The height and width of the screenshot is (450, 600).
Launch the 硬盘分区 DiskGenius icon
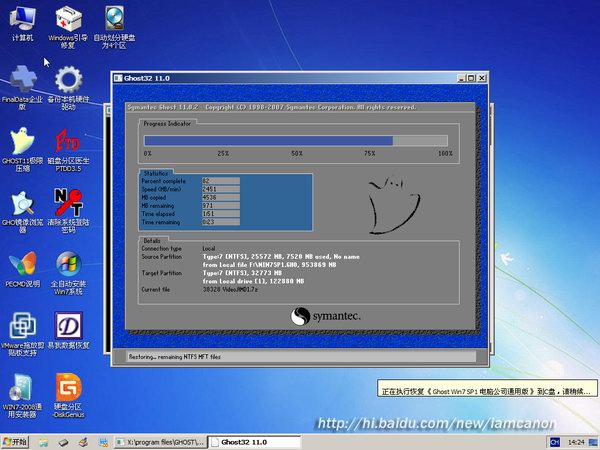[x=68, y=396]
